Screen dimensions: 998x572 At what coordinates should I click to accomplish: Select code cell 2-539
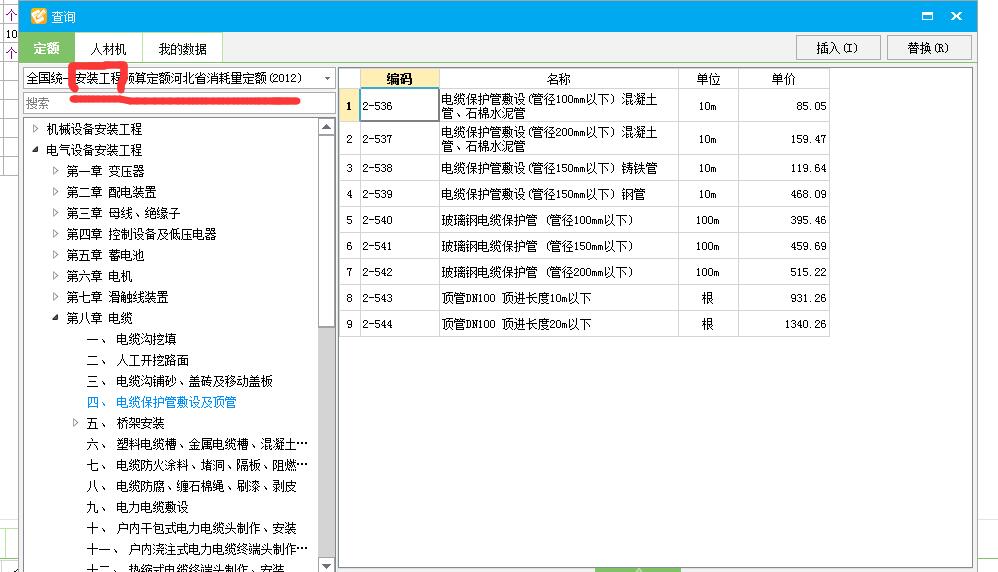click(x=400, y=194)
